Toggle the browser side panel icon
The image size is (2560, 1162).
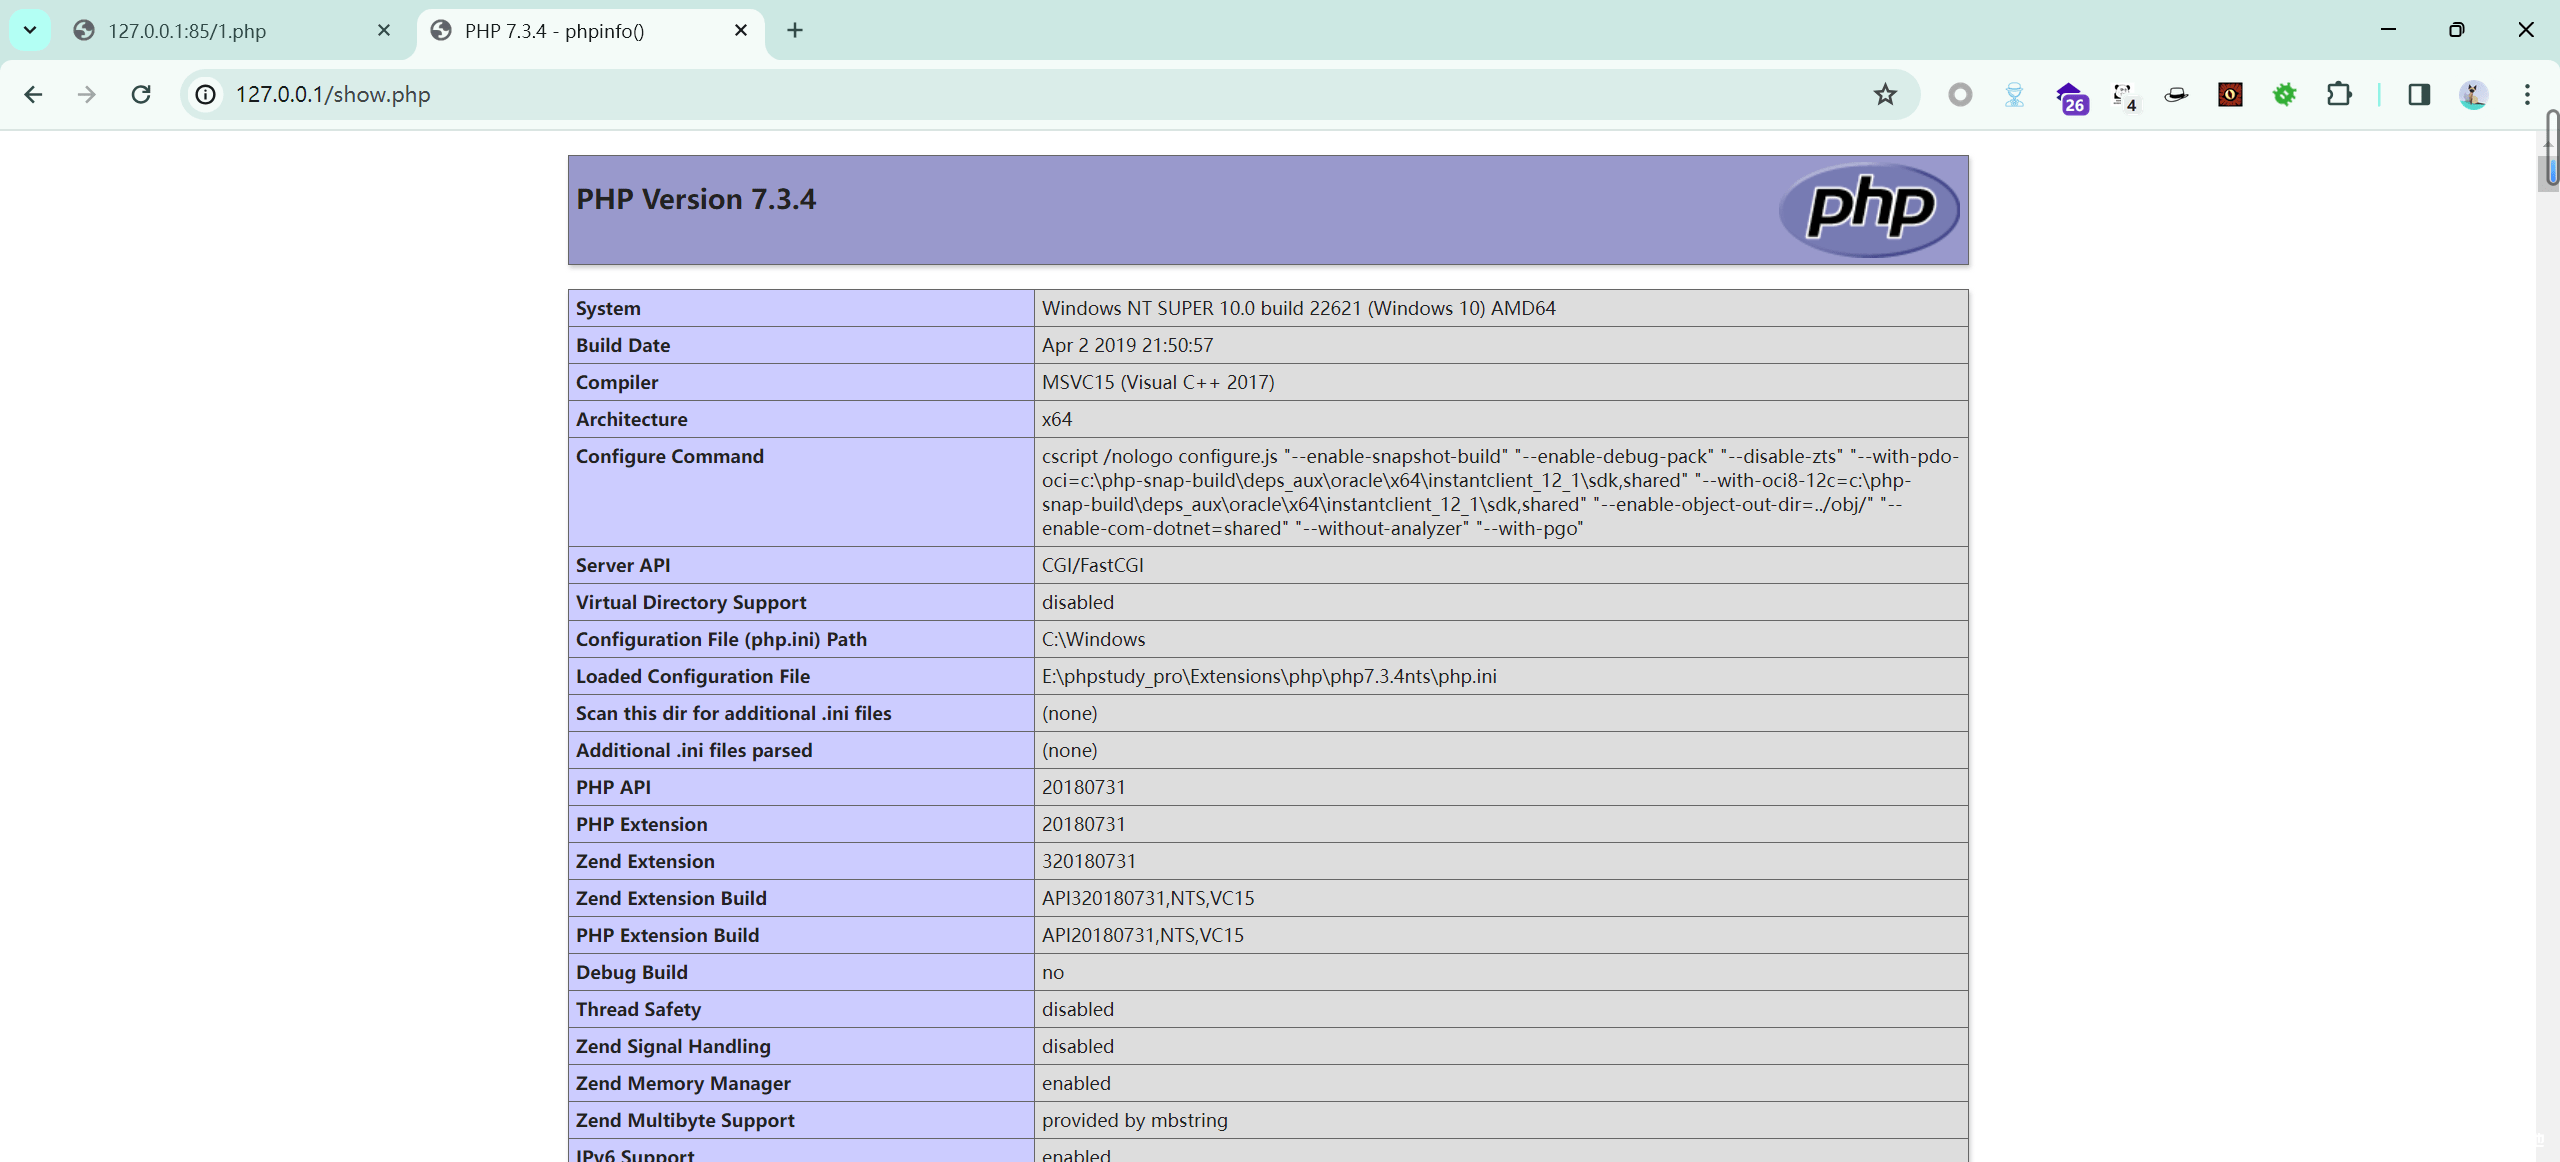(2419, 94)
